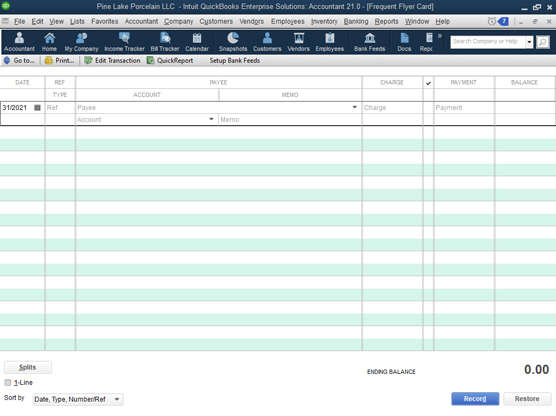
Task: Open the Company menu
Action: click(x=178, y=22)
